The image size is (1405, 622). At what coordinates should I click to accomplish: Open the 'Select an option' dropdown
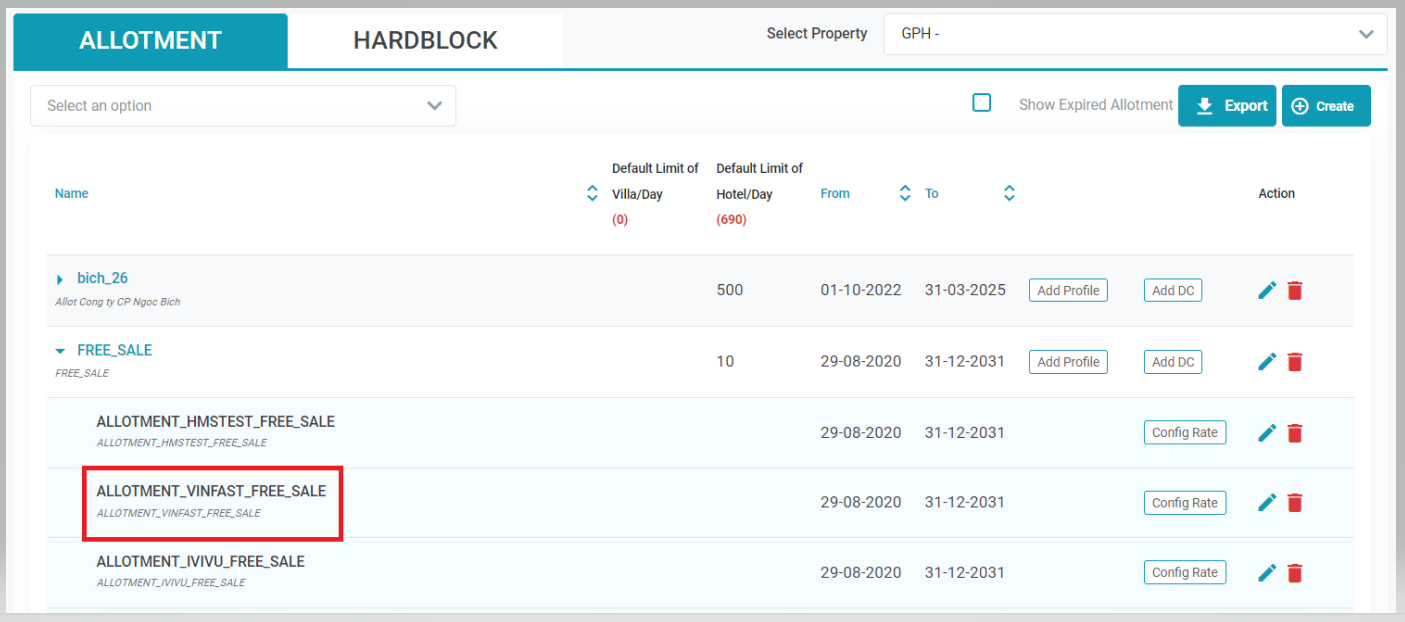tap(243, 106)
